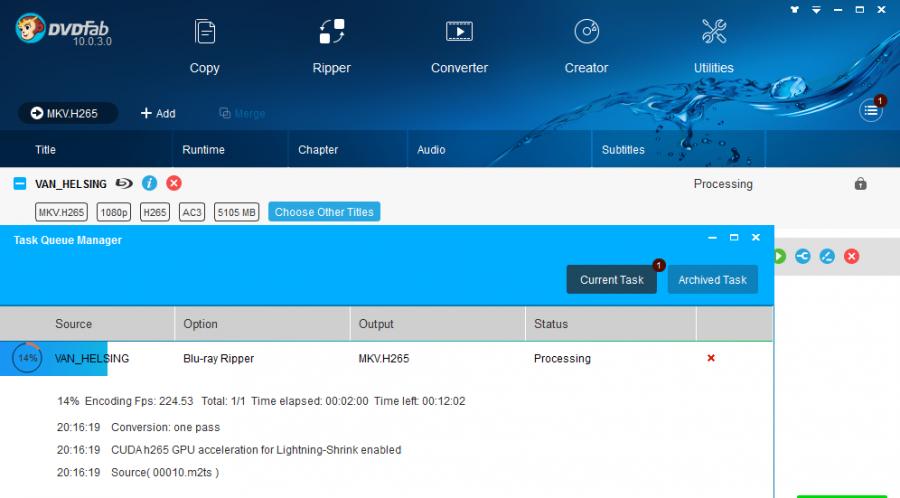Click the Encoding Fps progress summary line
Image resolution: width=900 pixels, height=498 pixels.
click(261, 401)
